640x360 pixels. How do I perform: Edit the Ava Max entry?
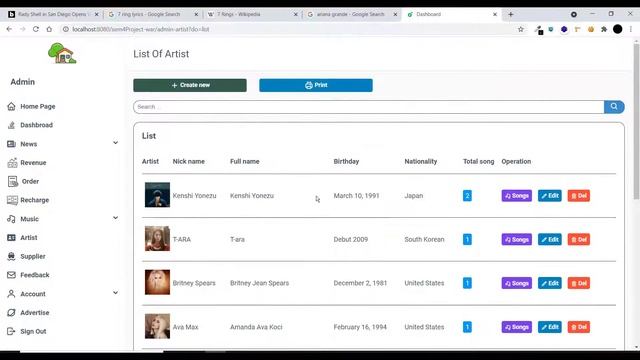550,327
